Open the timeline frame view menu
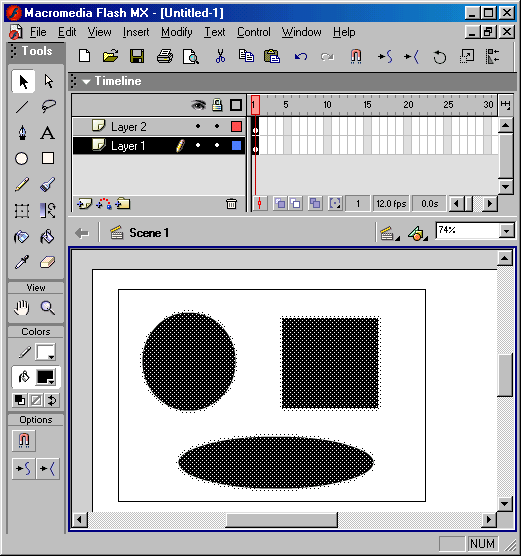Image resolution: width=521 pixels, height=556 pixels. click(505, 105)
